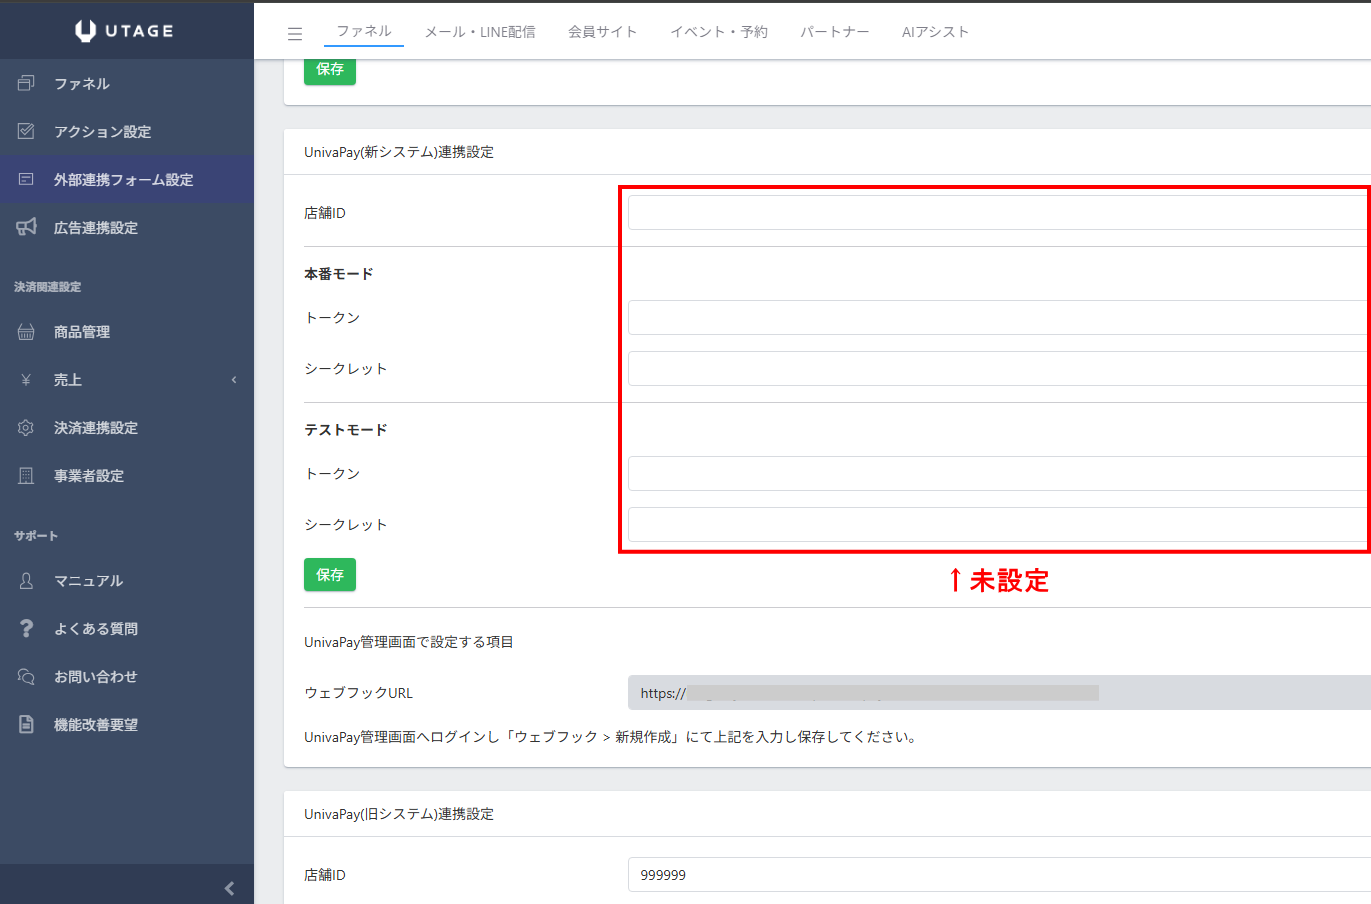The image size is (1371, 904).
Task: Click the UTAGE logo
Action: [125, 31]
